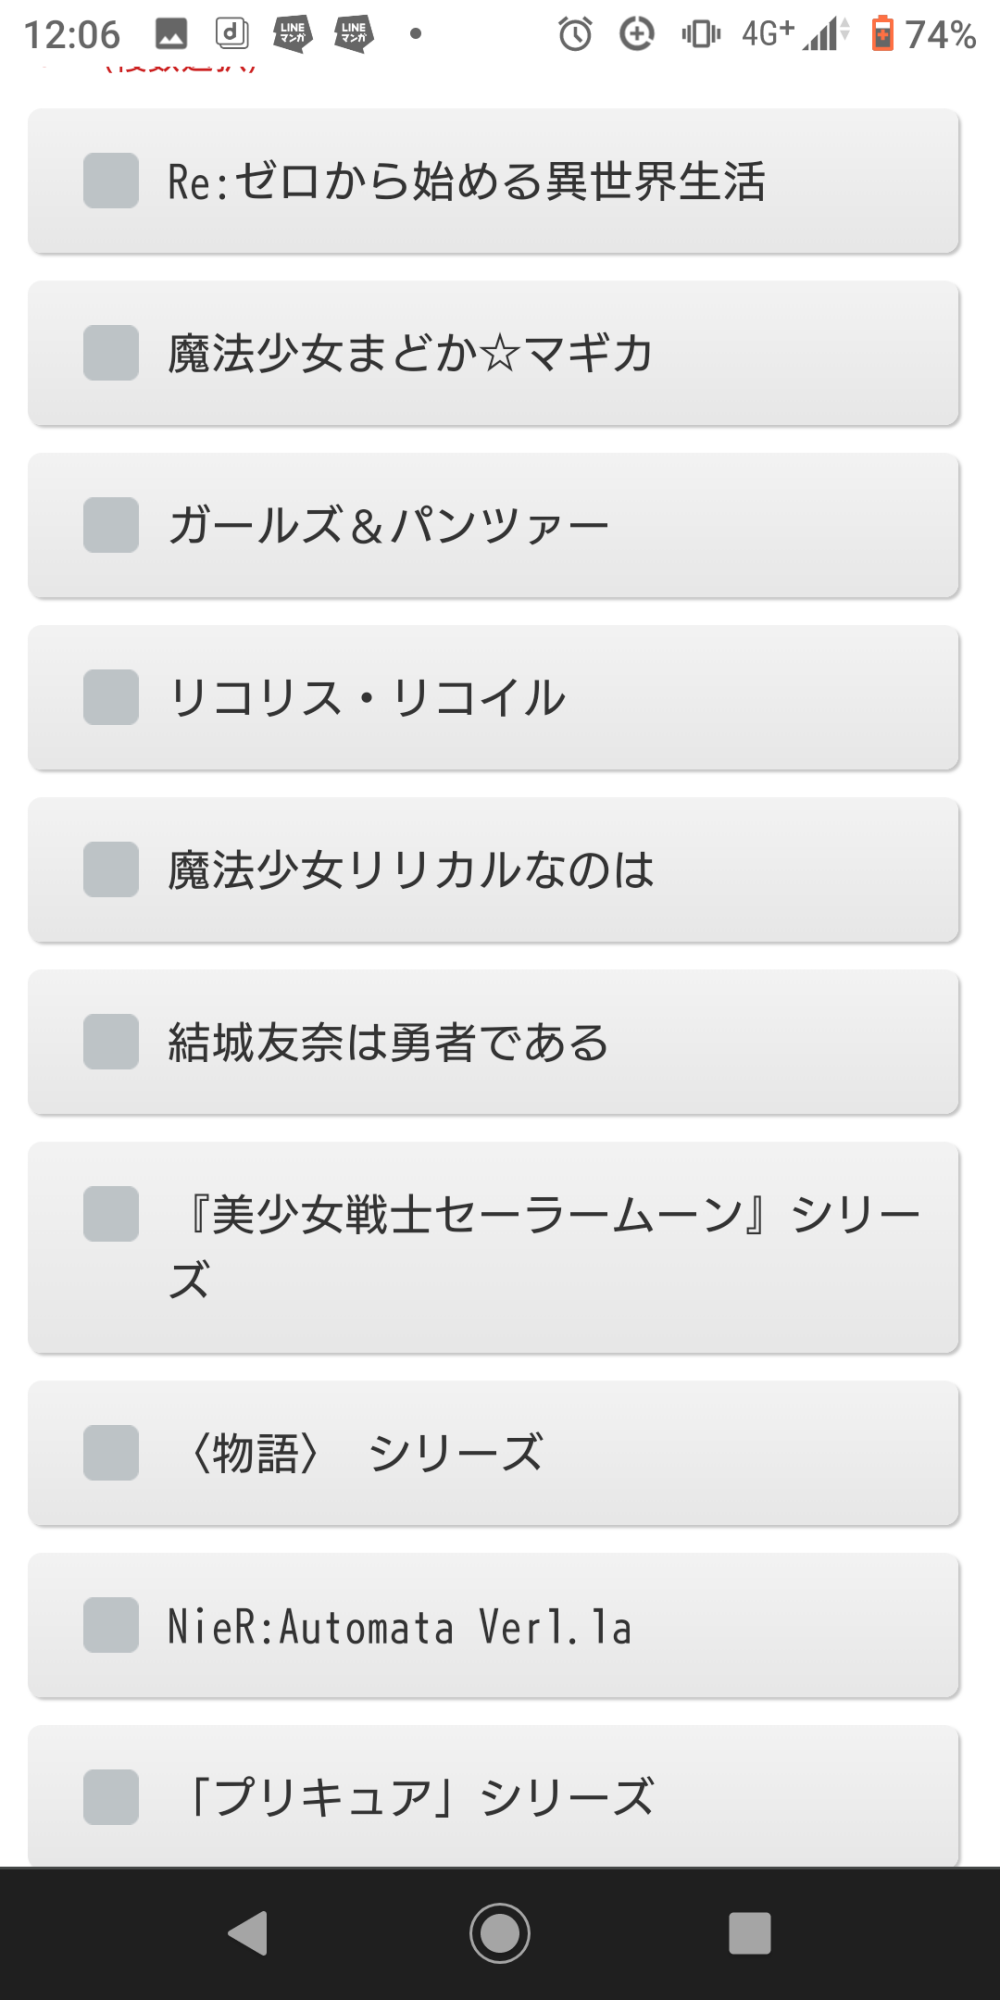Select the 「プリキュア」シリーズ option label
Image resolution: width=1000 pixels, height=2000 pixels.
tap(420, 1797)
